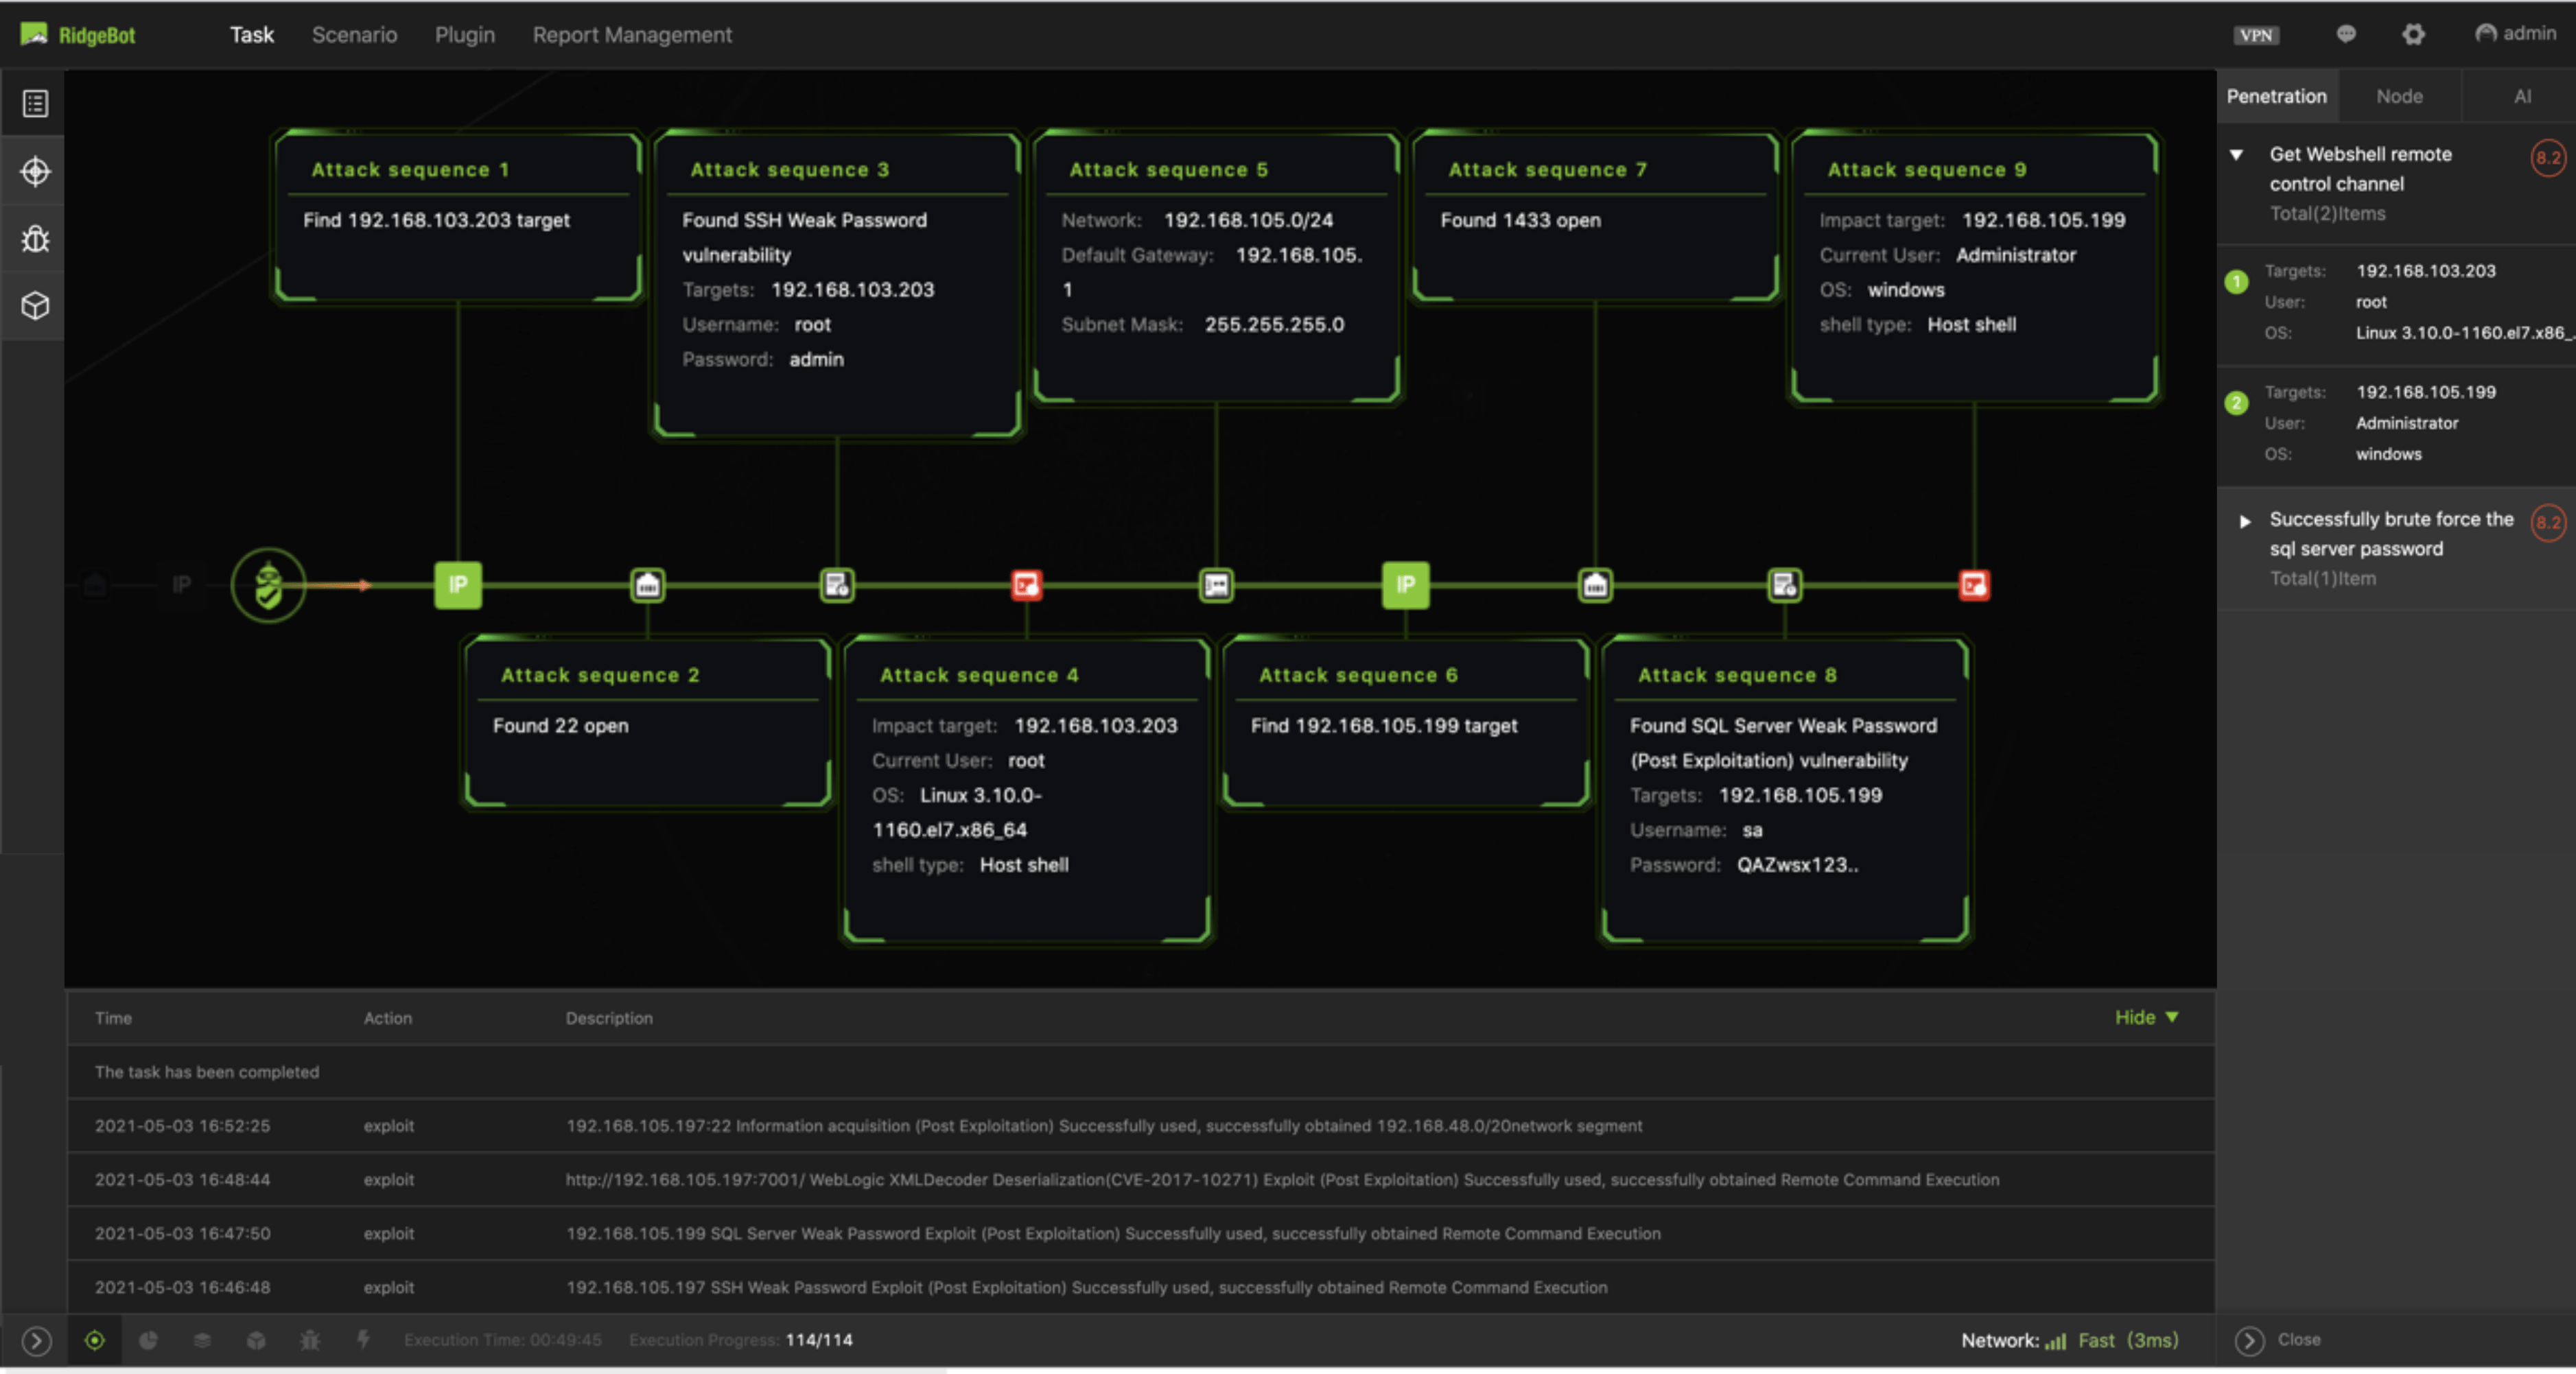
Task: Toggle the VPN indicator
Action: coord(2256,35)
